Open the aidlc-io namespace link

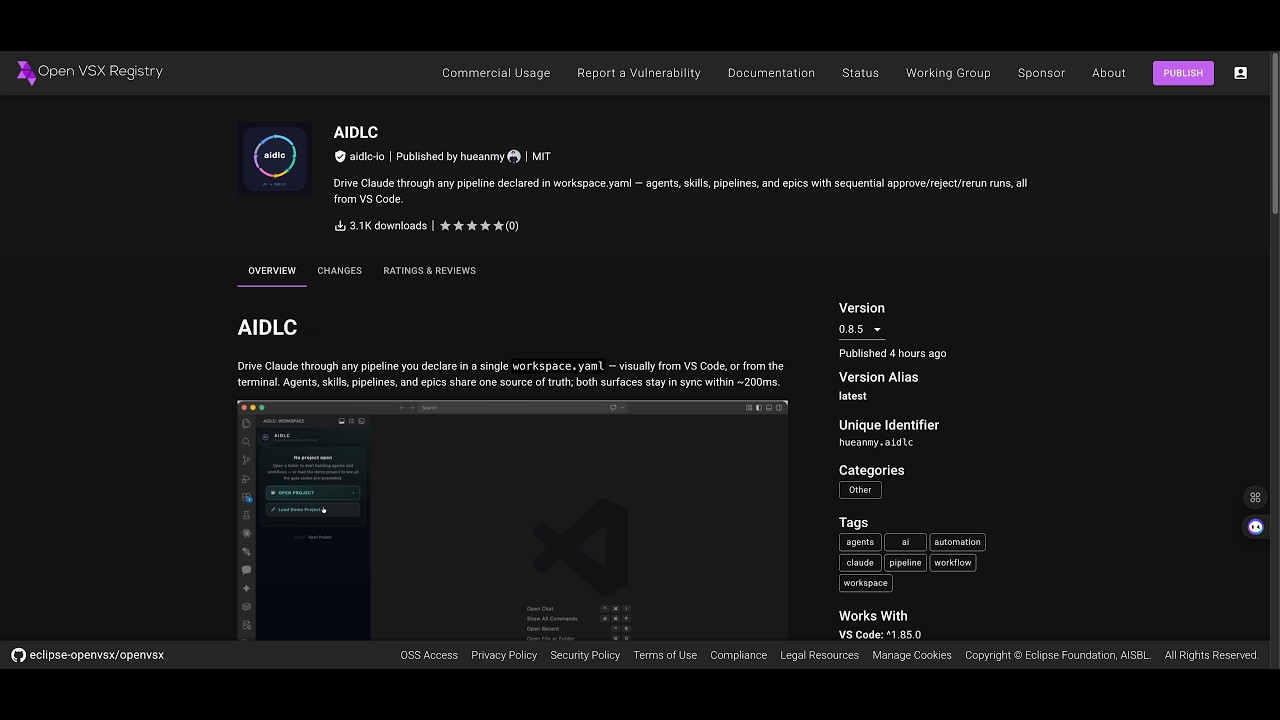(x=367, y=157)
